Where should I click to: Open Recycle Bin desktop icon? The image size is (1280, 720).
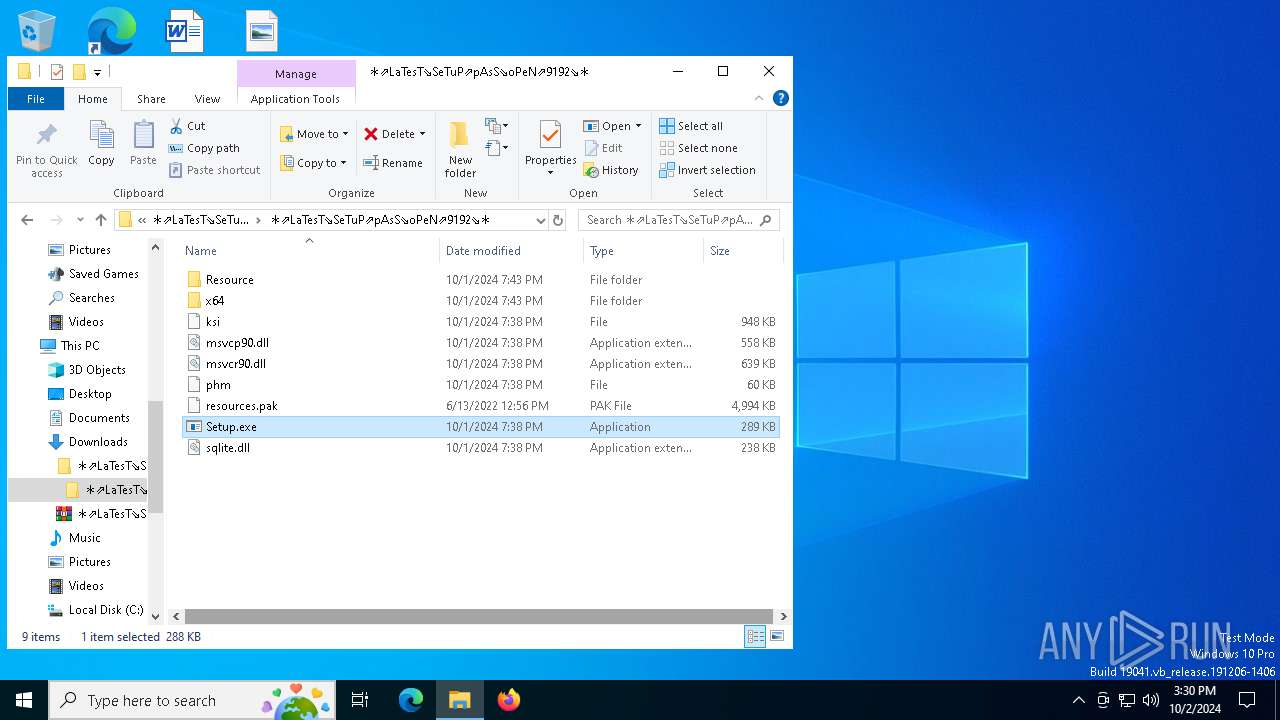37,30
